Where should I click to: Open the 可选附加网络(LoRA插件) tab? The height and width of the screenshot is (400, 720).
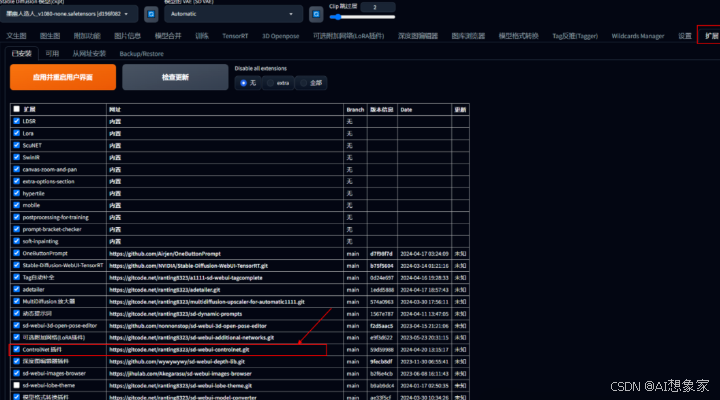pos(349,36)
